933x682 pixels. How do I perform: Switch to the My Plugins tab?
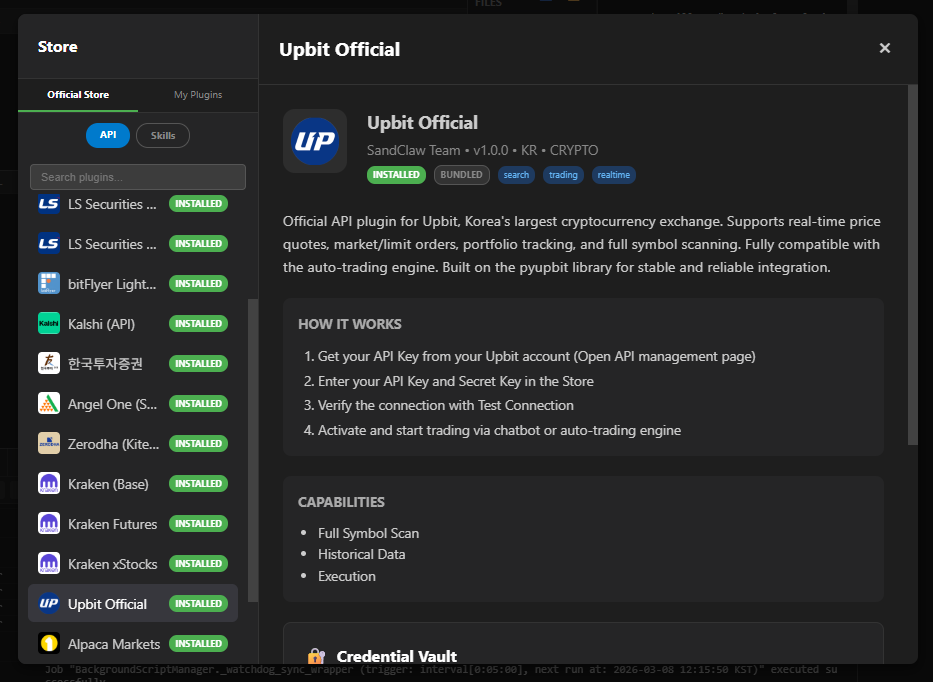coord(198,95)
